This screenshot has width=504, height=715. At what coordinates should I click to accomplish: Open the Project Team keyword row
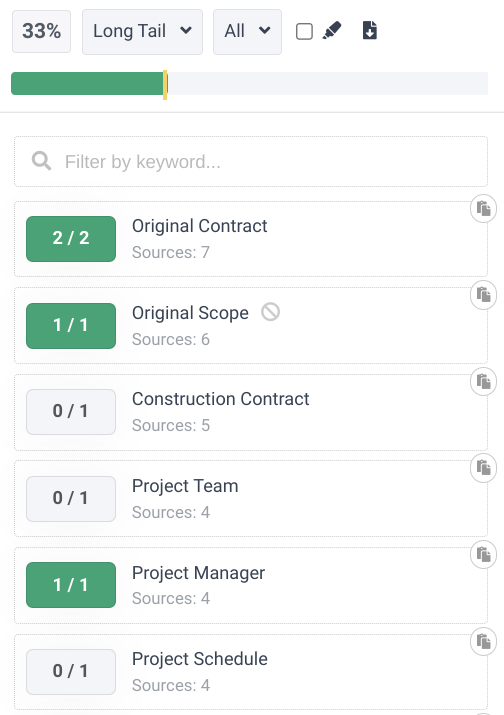(x=251, y=498)
